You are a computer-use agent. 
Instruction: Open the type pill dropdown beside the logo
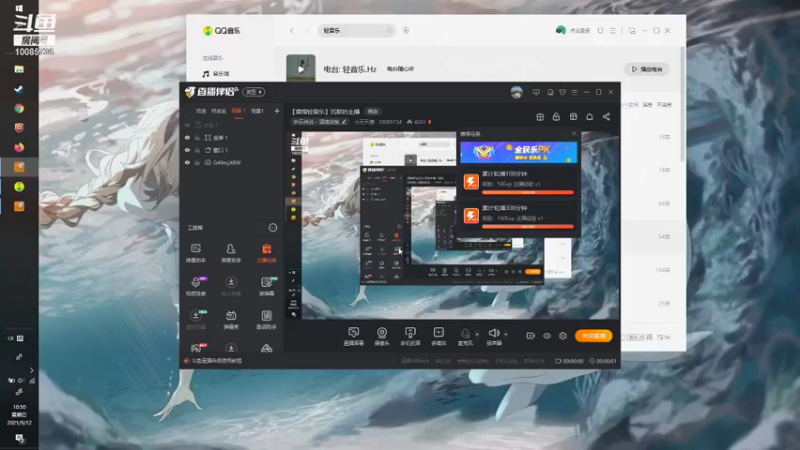click(254, 92)
